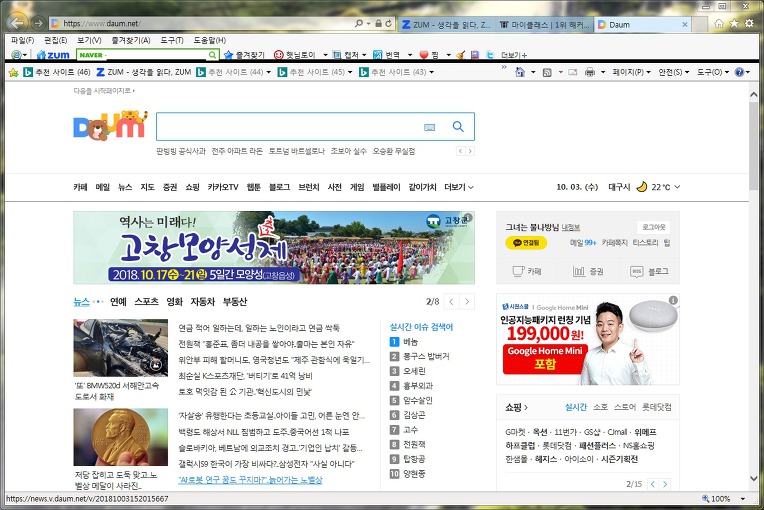The image size is (764, 510).
Task: Click the blue help question-mark icon
Action: pos(739,72)
